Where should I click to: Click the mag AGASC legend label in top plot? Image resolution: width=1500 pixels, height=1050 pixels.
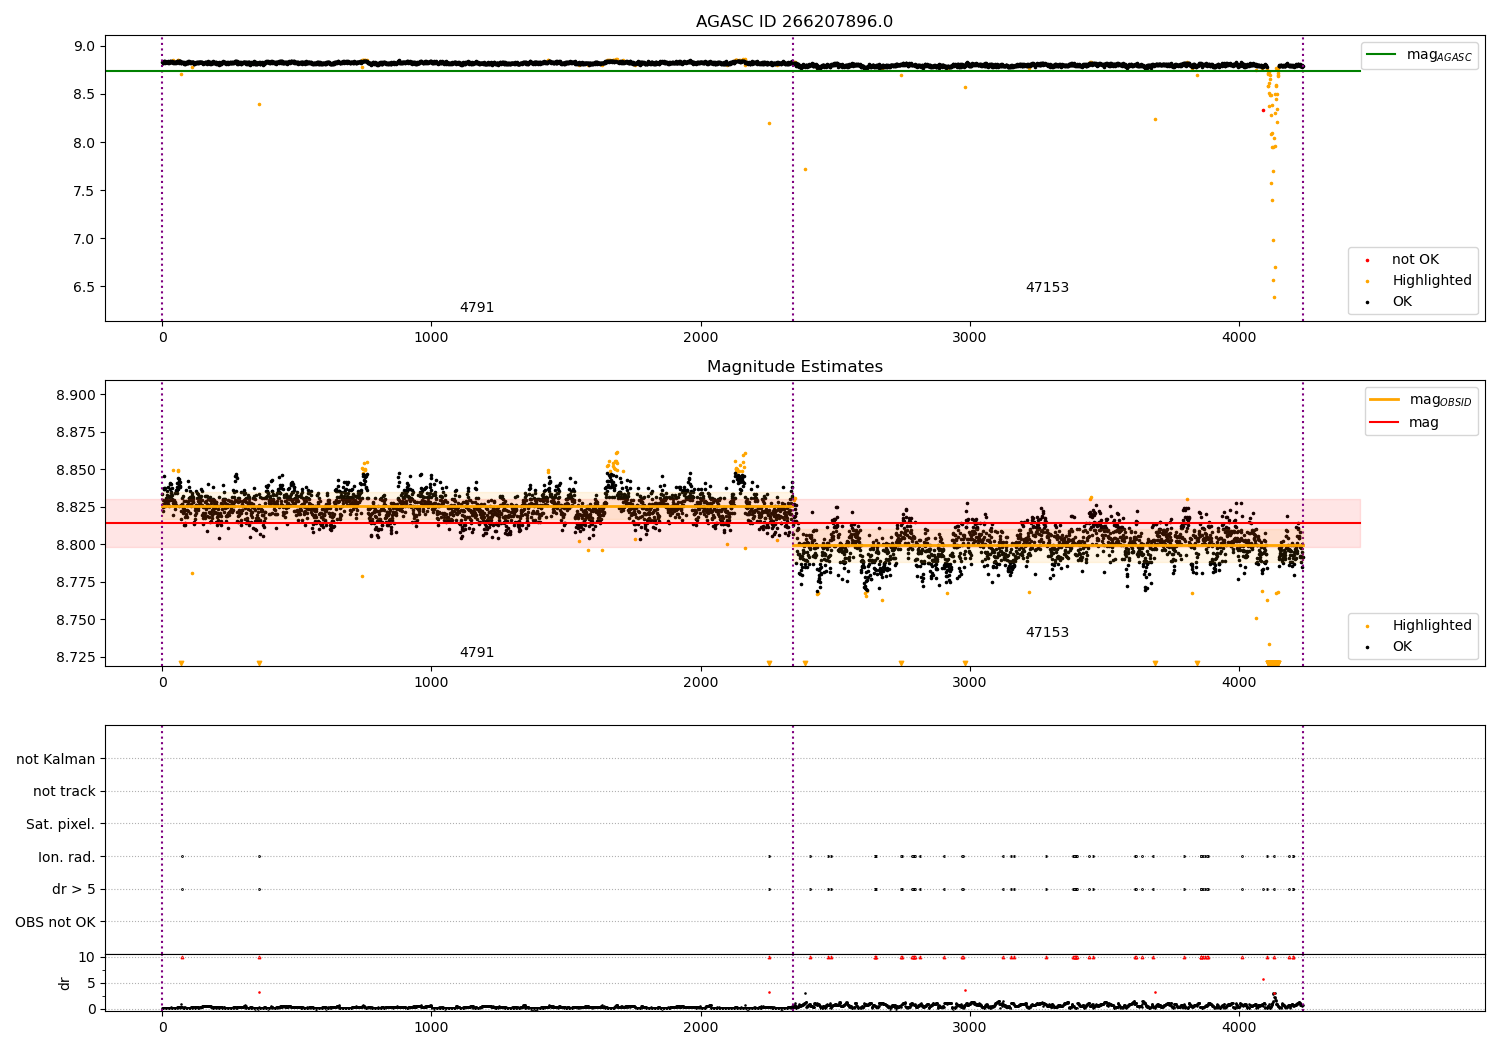[1439, 55]
